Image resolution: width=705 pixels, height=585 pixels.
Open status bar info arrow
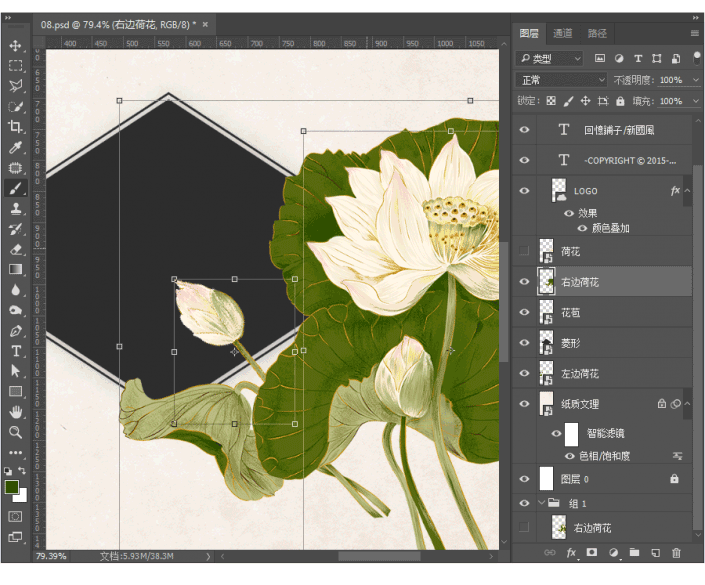click(208, 557)
